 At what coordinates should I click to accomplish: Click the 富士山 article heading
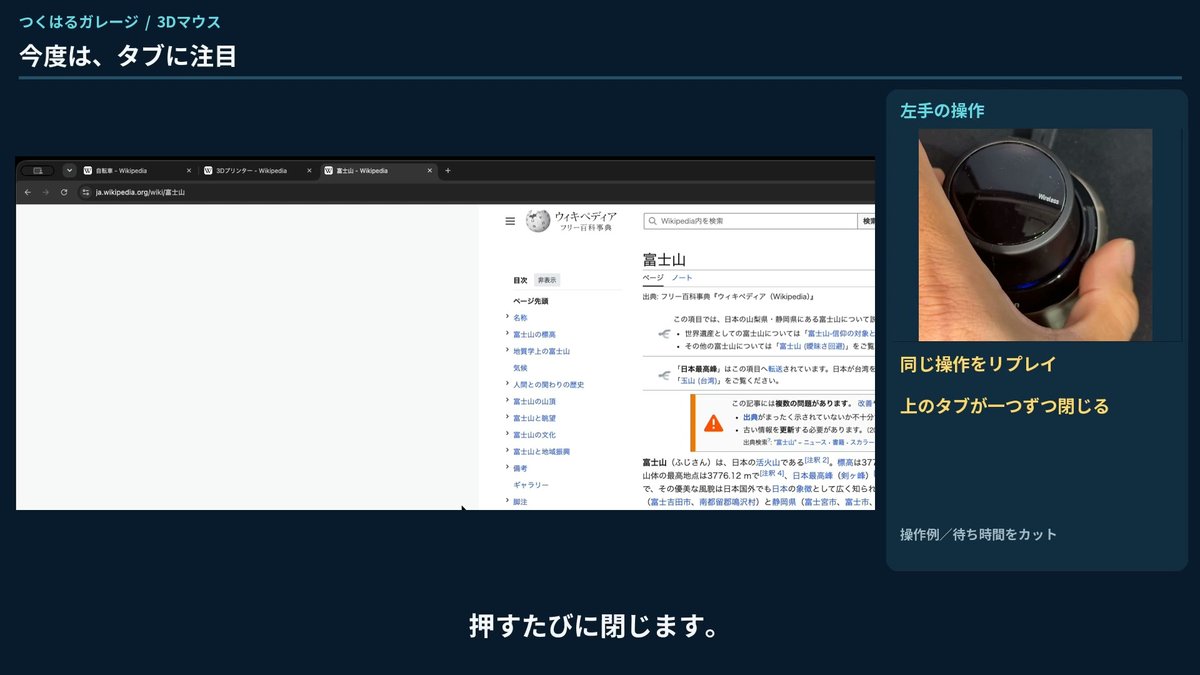coord(664,259)
